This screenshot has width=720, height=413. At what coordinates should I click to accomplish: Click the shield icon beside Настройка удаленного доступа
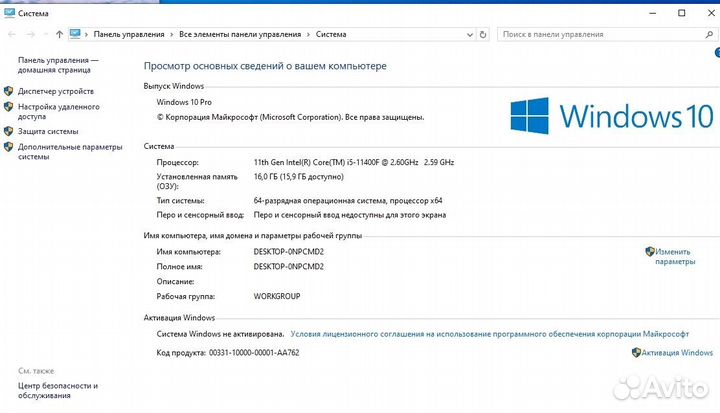(x=8, y=107)
